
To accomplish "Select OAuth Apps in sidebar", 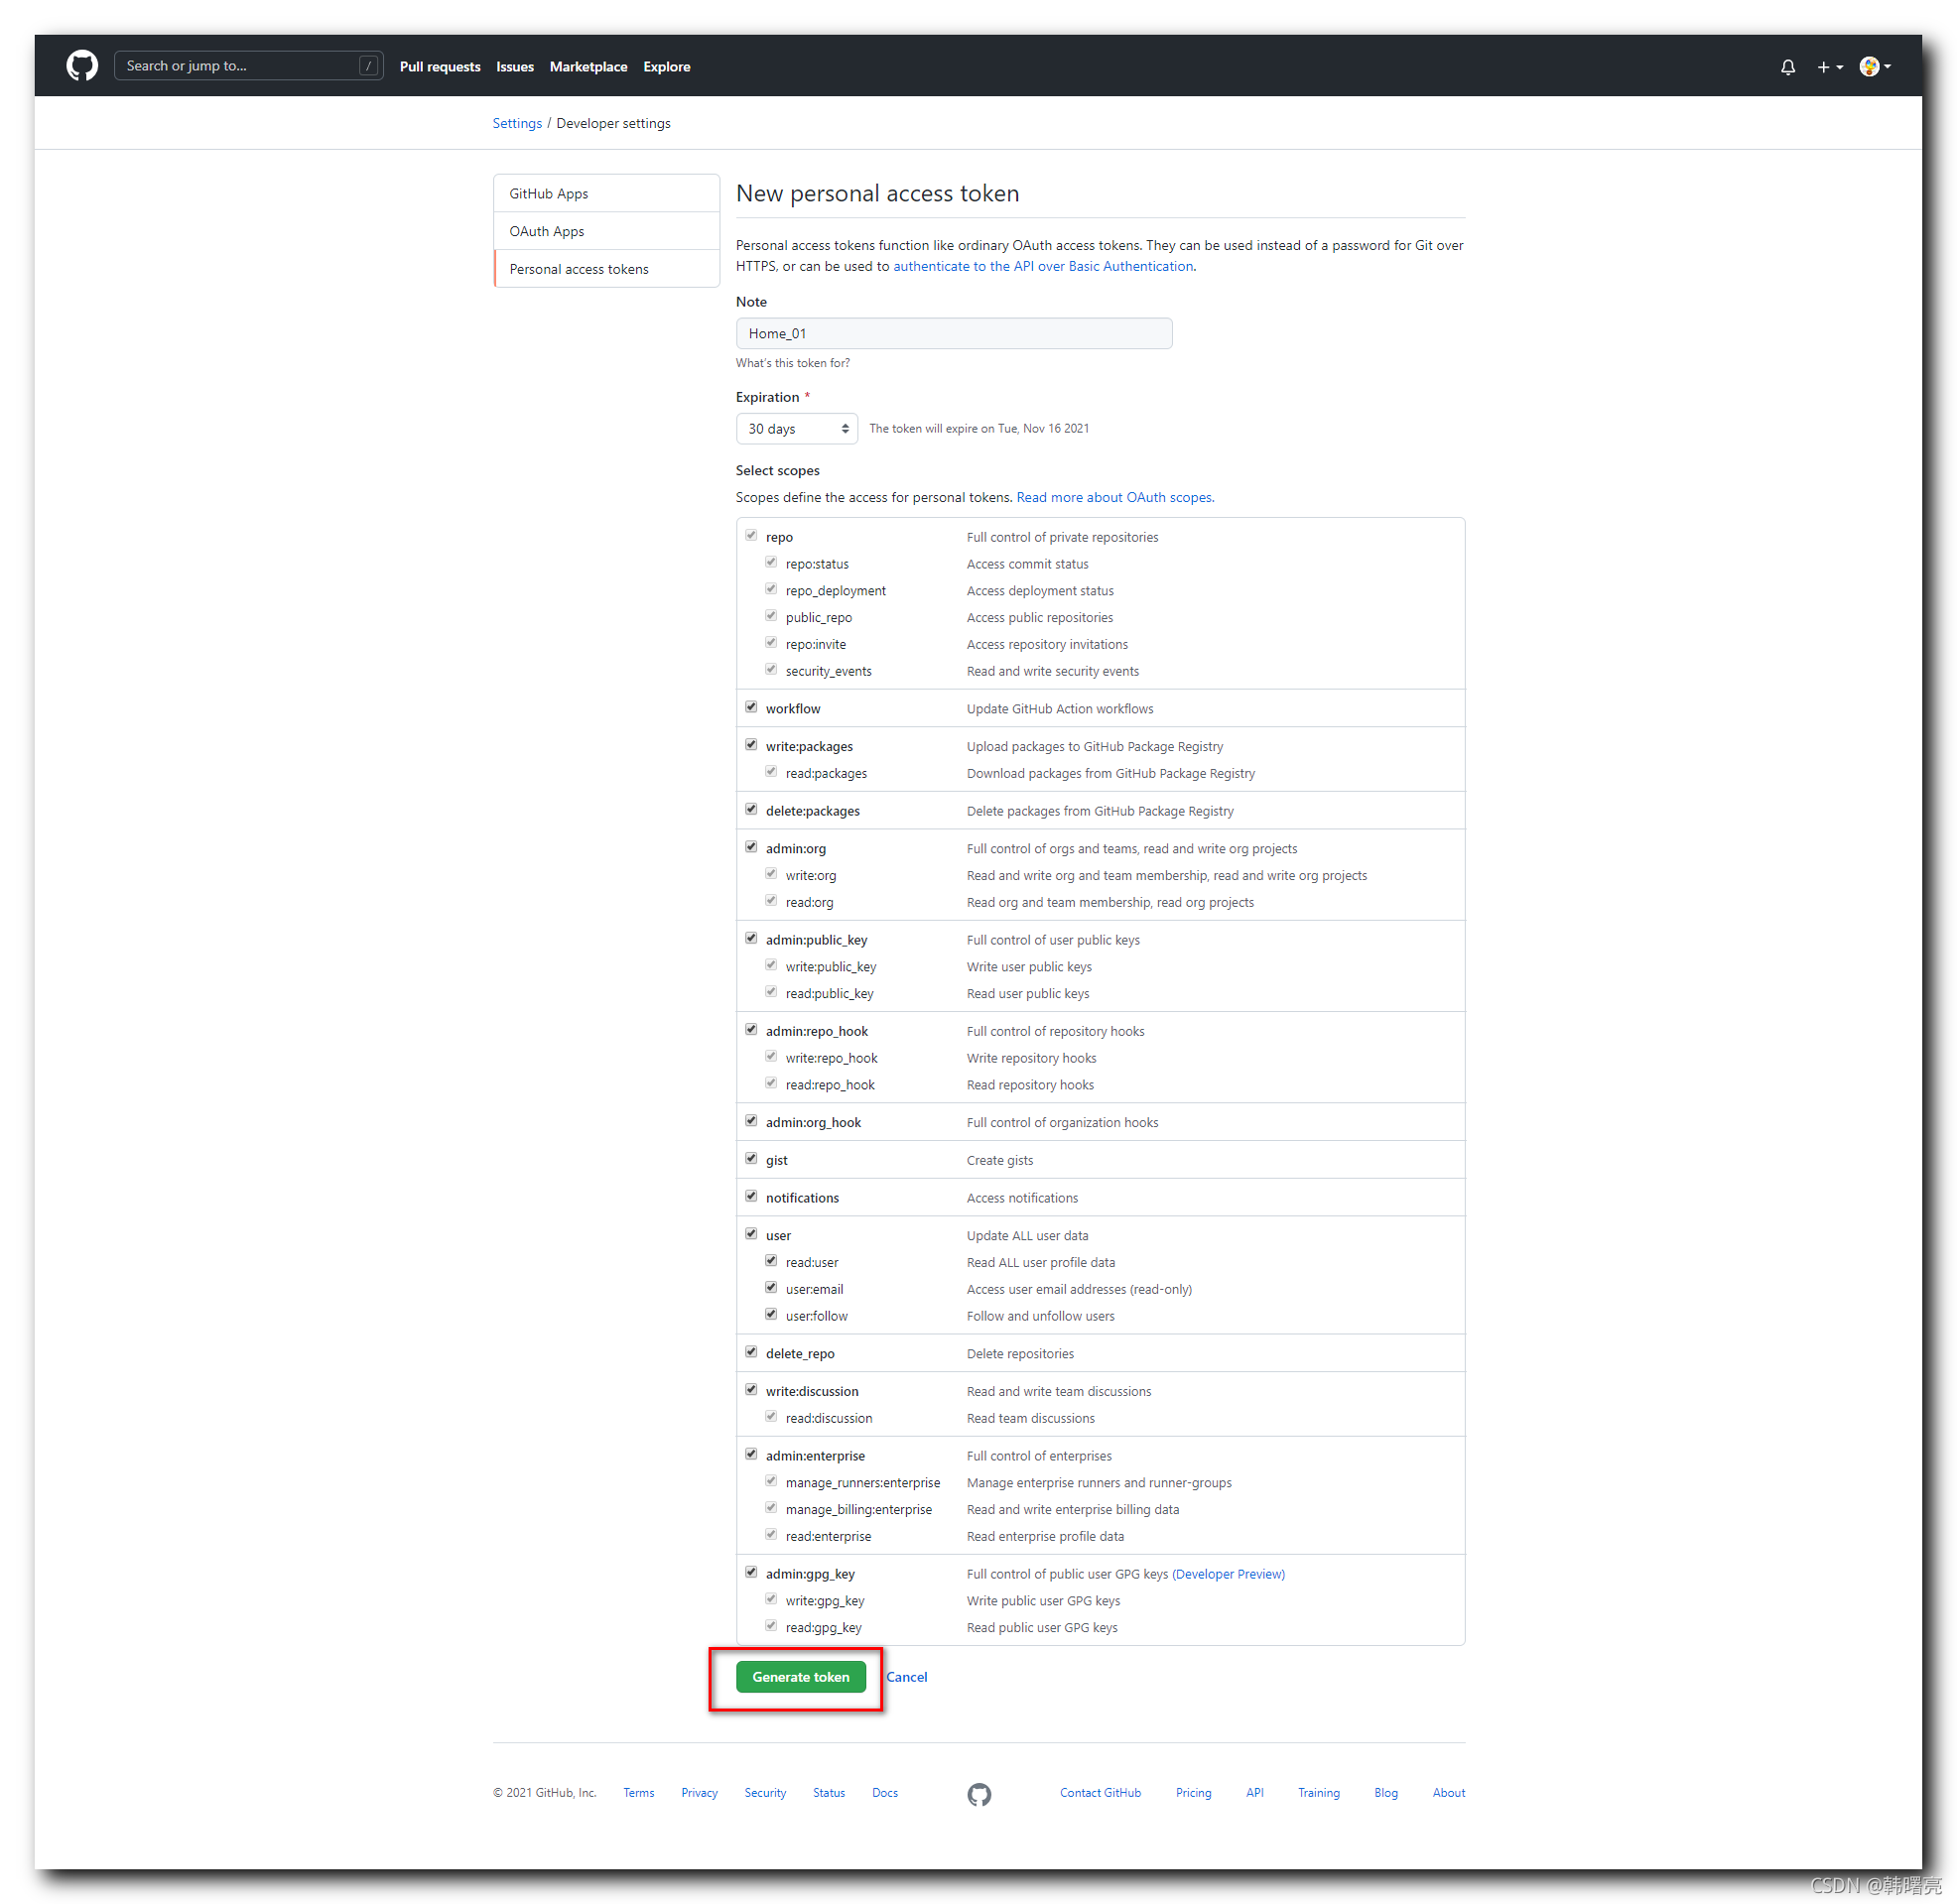I will pos(546,231).
